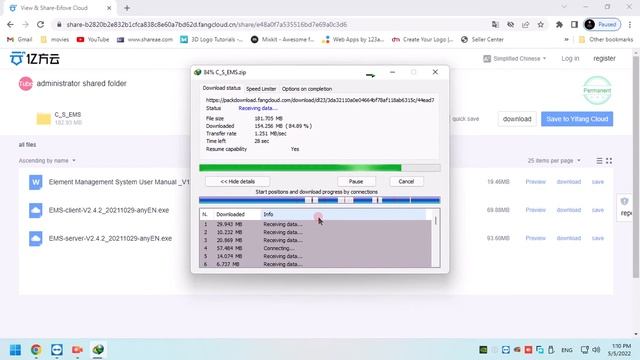Screen dimensions: 640x360
Task: Switch to grid view icon
Action: pos(609,161)
